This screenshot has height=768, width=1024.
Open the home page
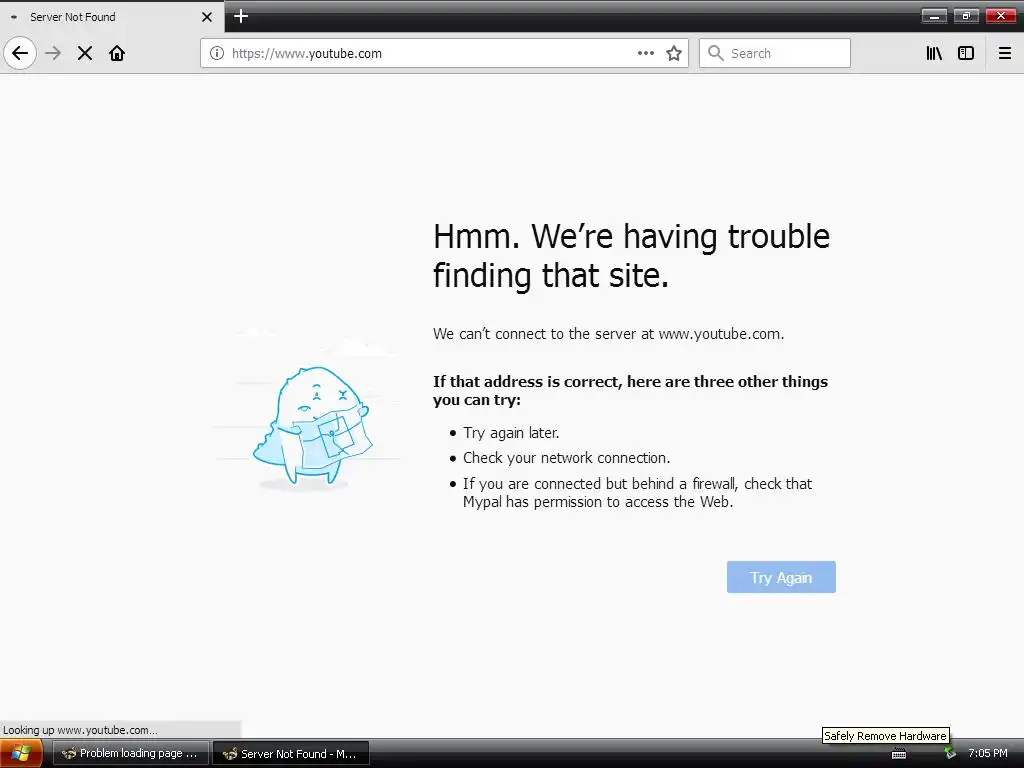point(117,53)
